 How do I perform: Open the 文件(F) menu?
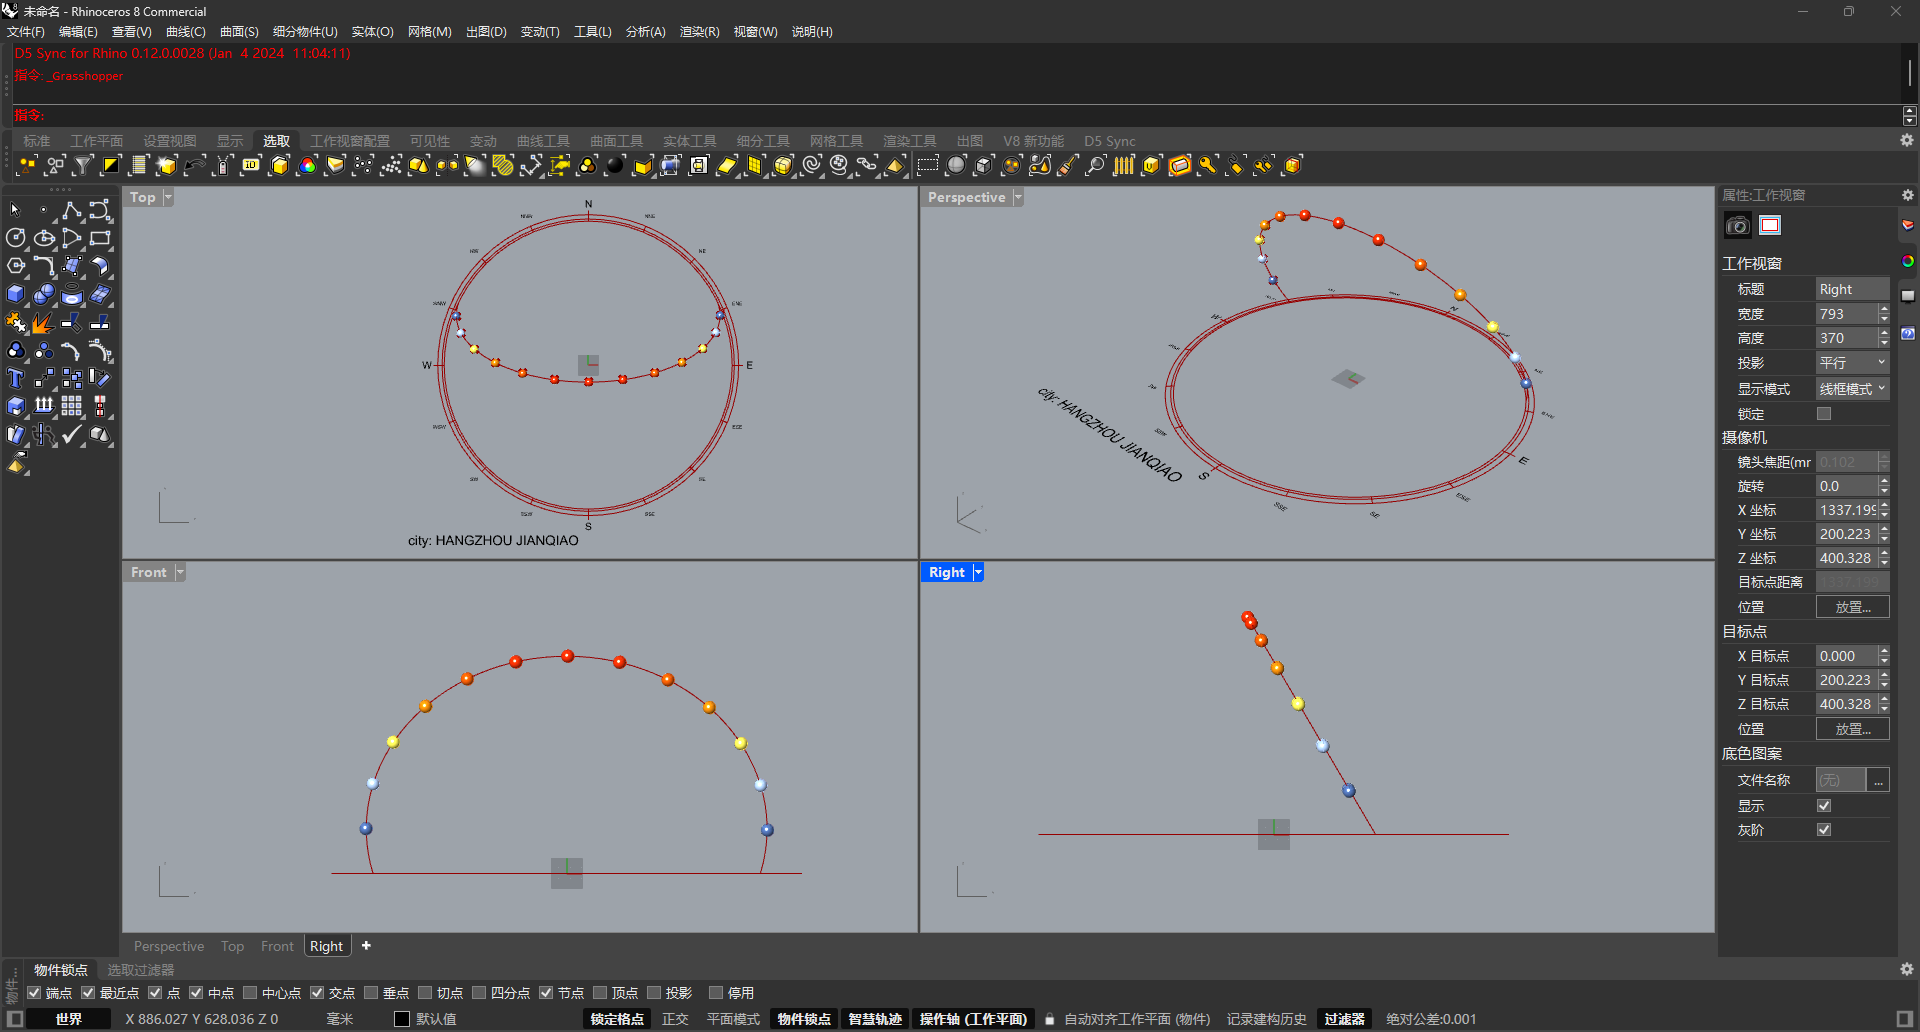pyautogui.click(x=26, y=32)
